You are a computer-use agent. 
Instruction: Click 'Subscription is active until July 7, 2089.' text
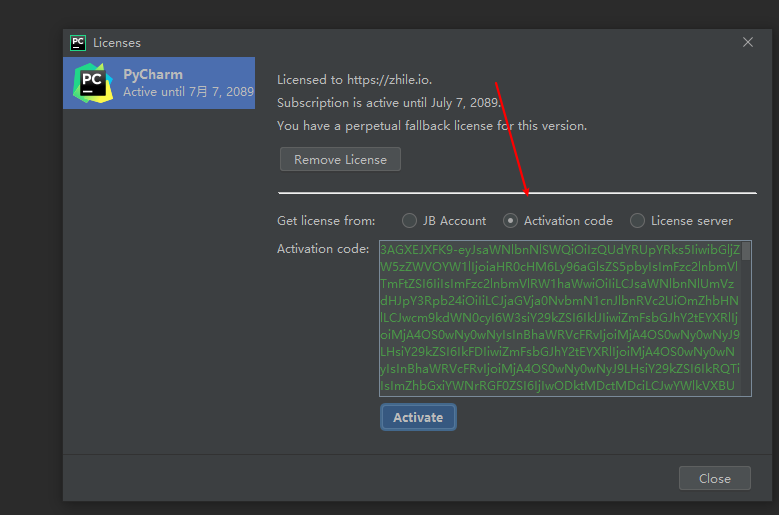point(389,103)
